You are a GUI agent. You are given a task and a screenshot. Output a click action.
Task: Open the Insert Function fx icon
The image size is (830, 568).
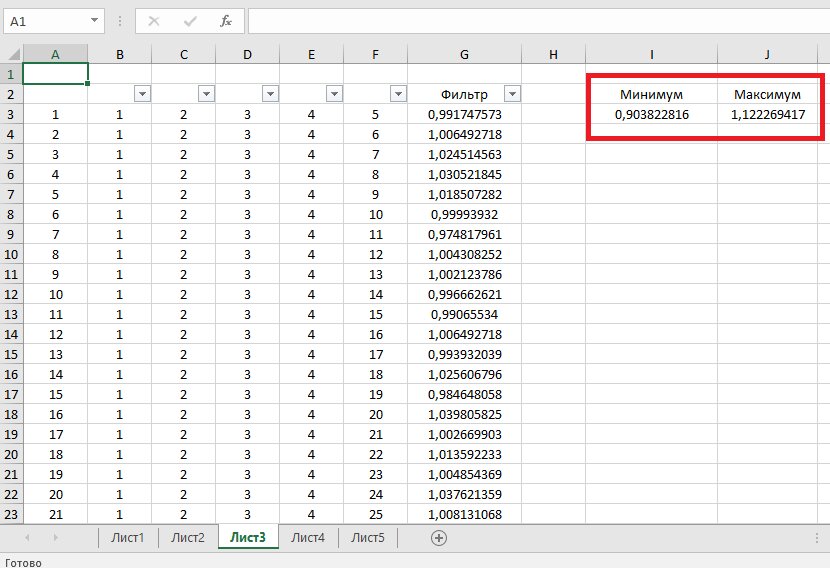pos(226,21)
